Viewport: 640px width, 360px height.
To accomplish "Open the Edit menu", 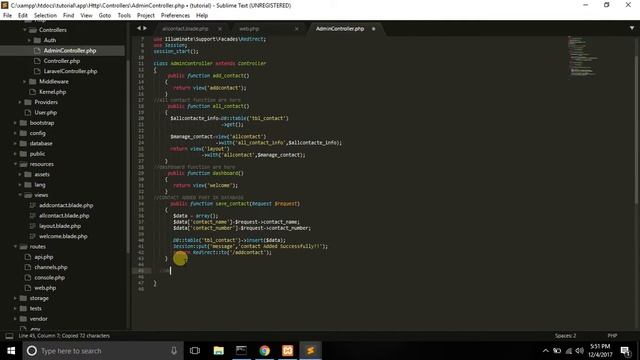I will 23,16.
